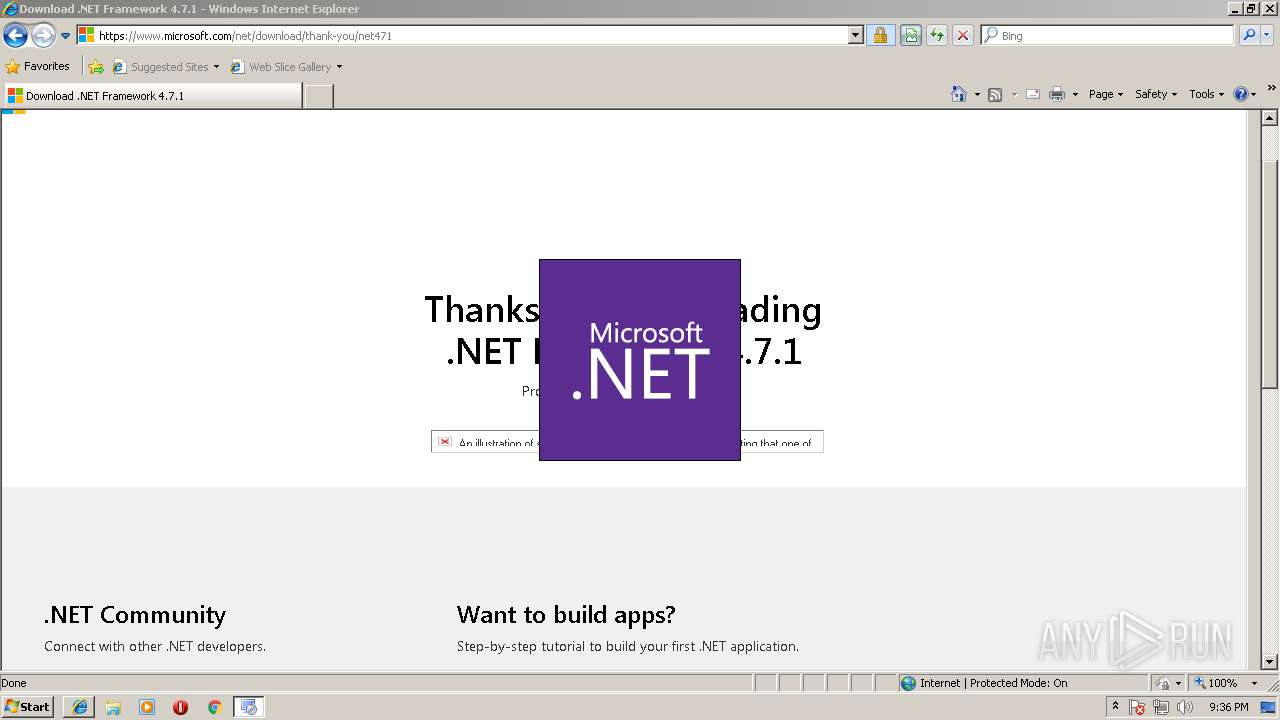1280x720 pixels.
Task: Click the .NET Community heading
Action: pyautogui.click(x=135, y=614)
